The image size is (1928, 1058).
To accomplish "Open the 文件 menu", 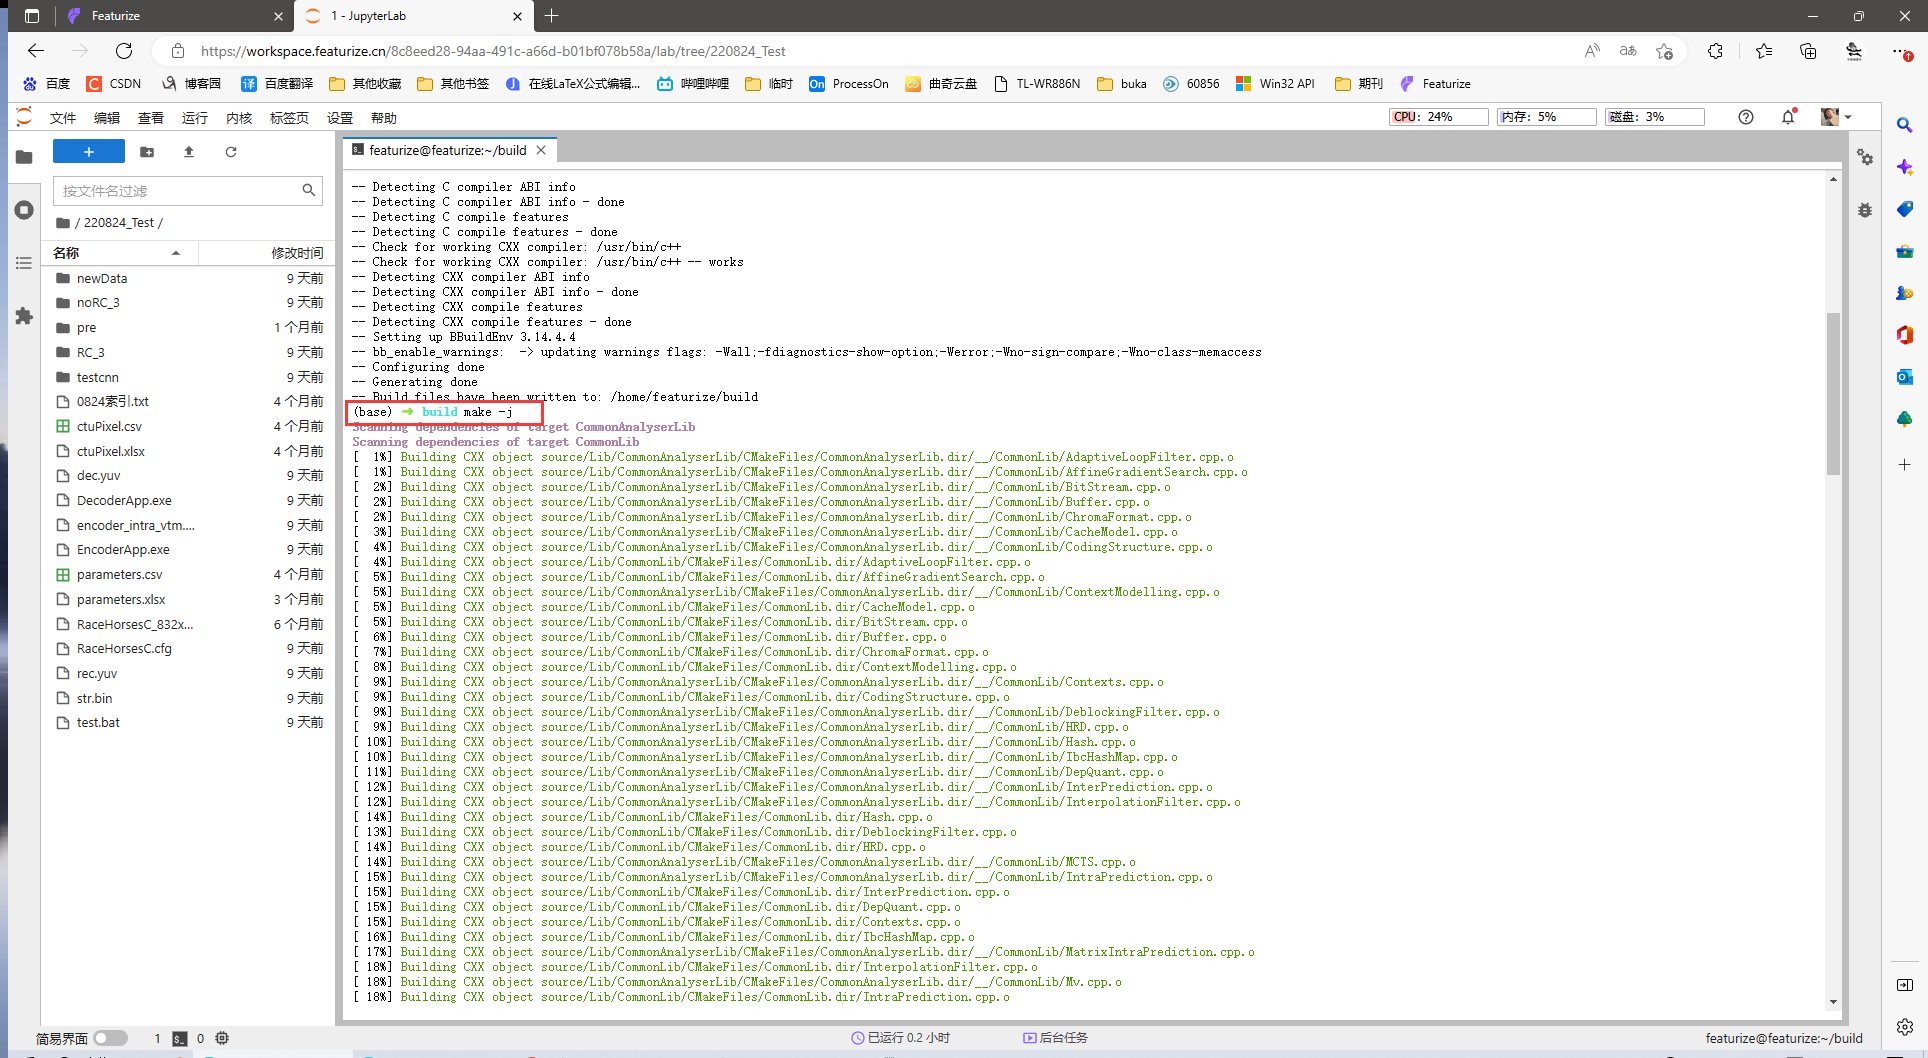I will point(63,118).
